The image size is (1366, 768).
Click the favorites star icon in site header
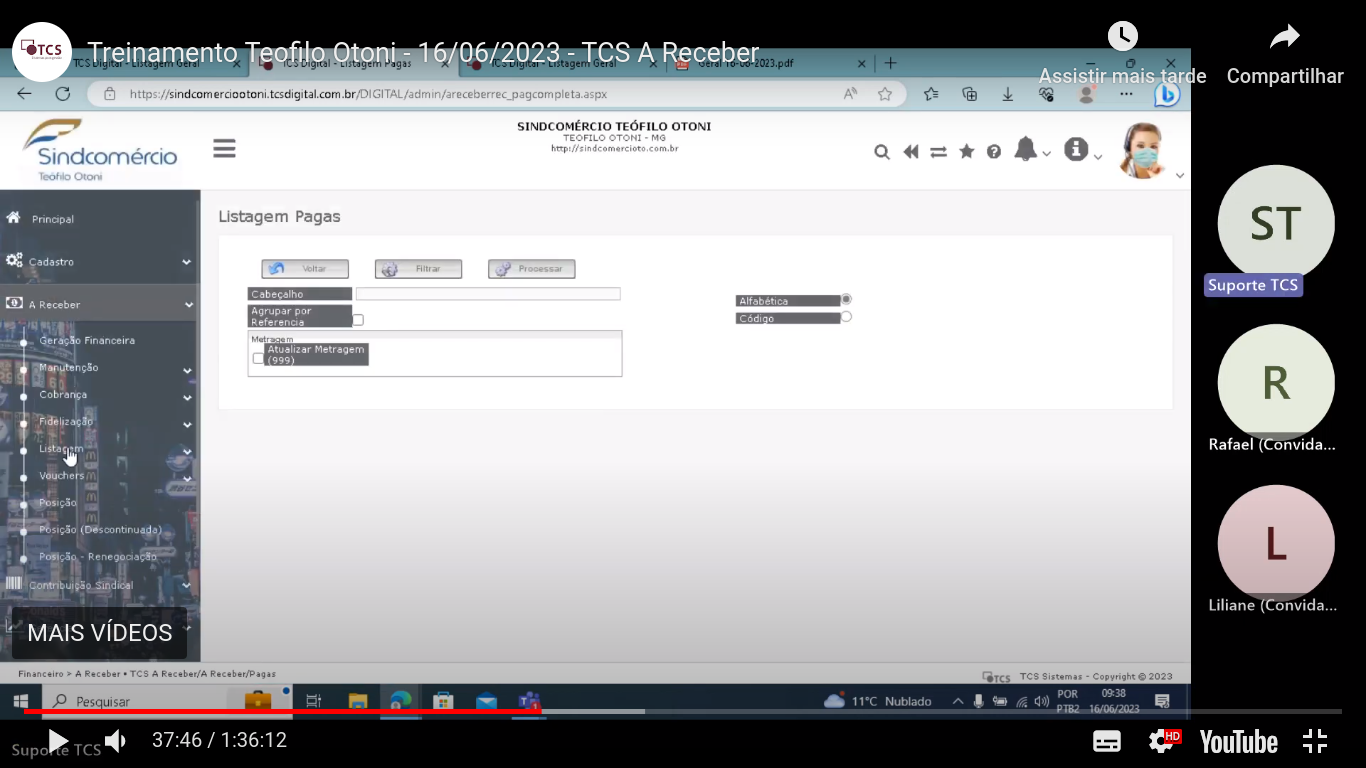click(966, 151)
